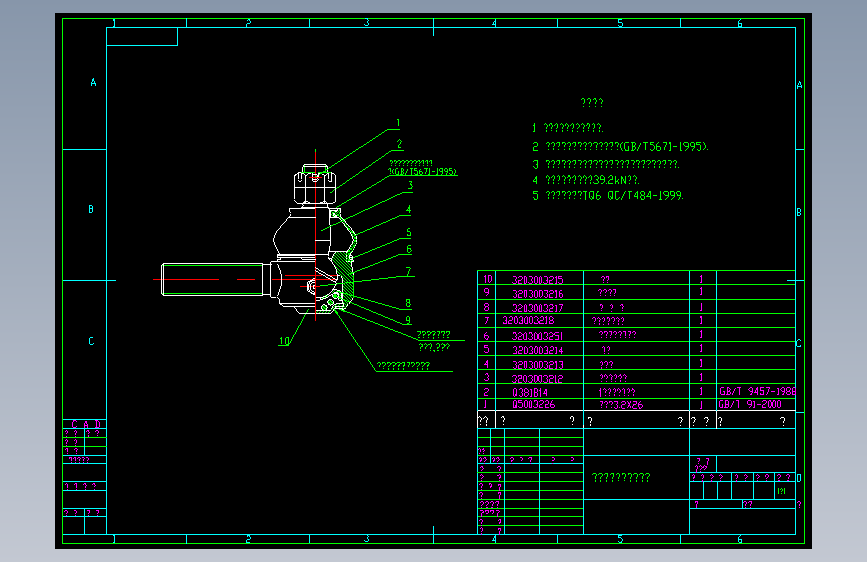This screenshot has height=562, width=867.
Task: Click callout number 2 on the drawing
Action: [x=400, y=144]
